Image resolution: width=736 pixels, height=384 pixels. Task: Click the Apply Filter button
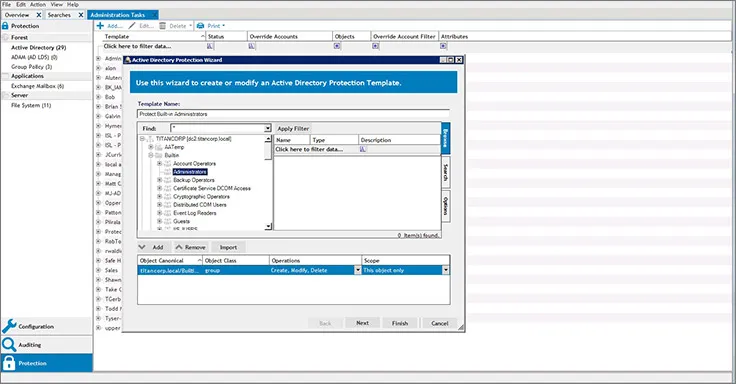[x=293, y=128]
